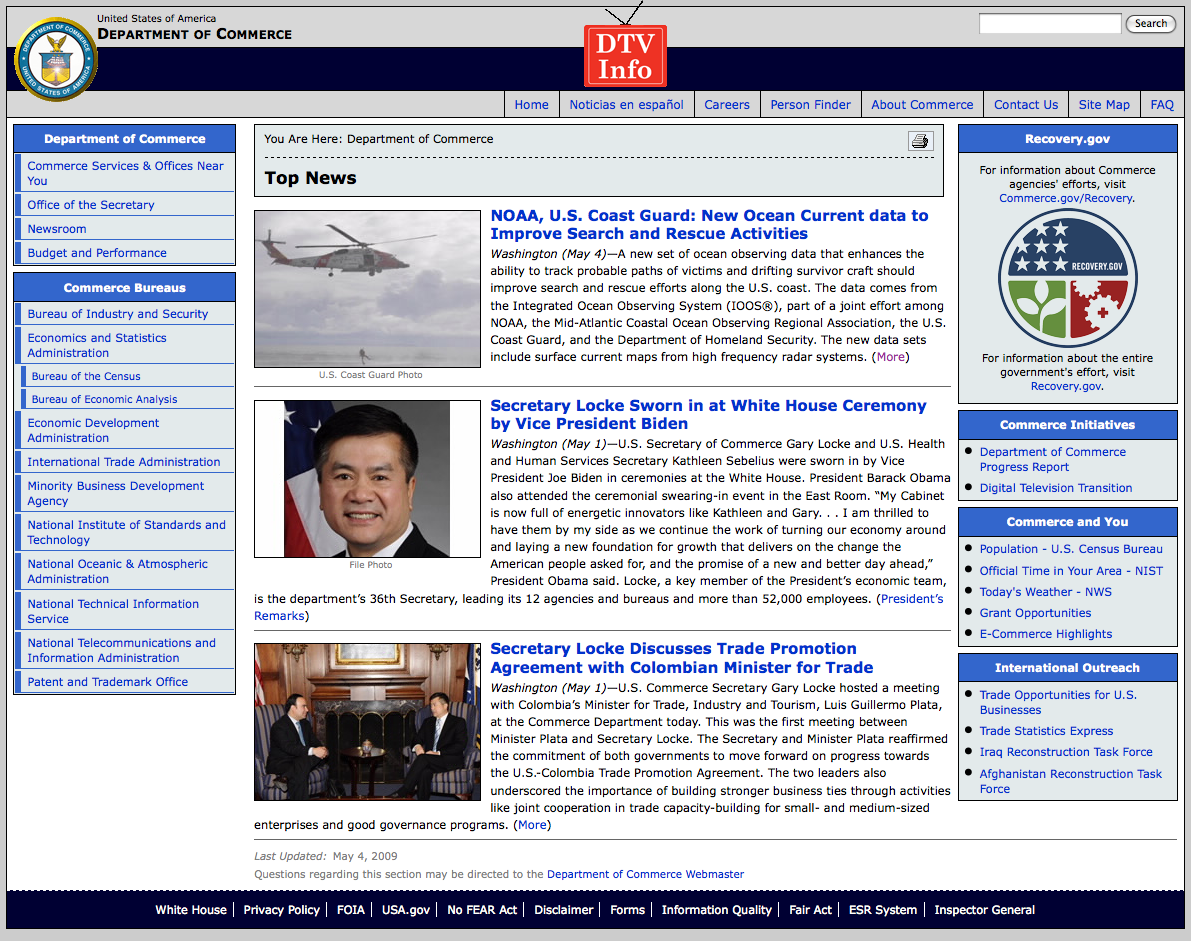Open Patent and Trademark Office link
Viewport: 1191px width, 941px height.
point(108,682)
